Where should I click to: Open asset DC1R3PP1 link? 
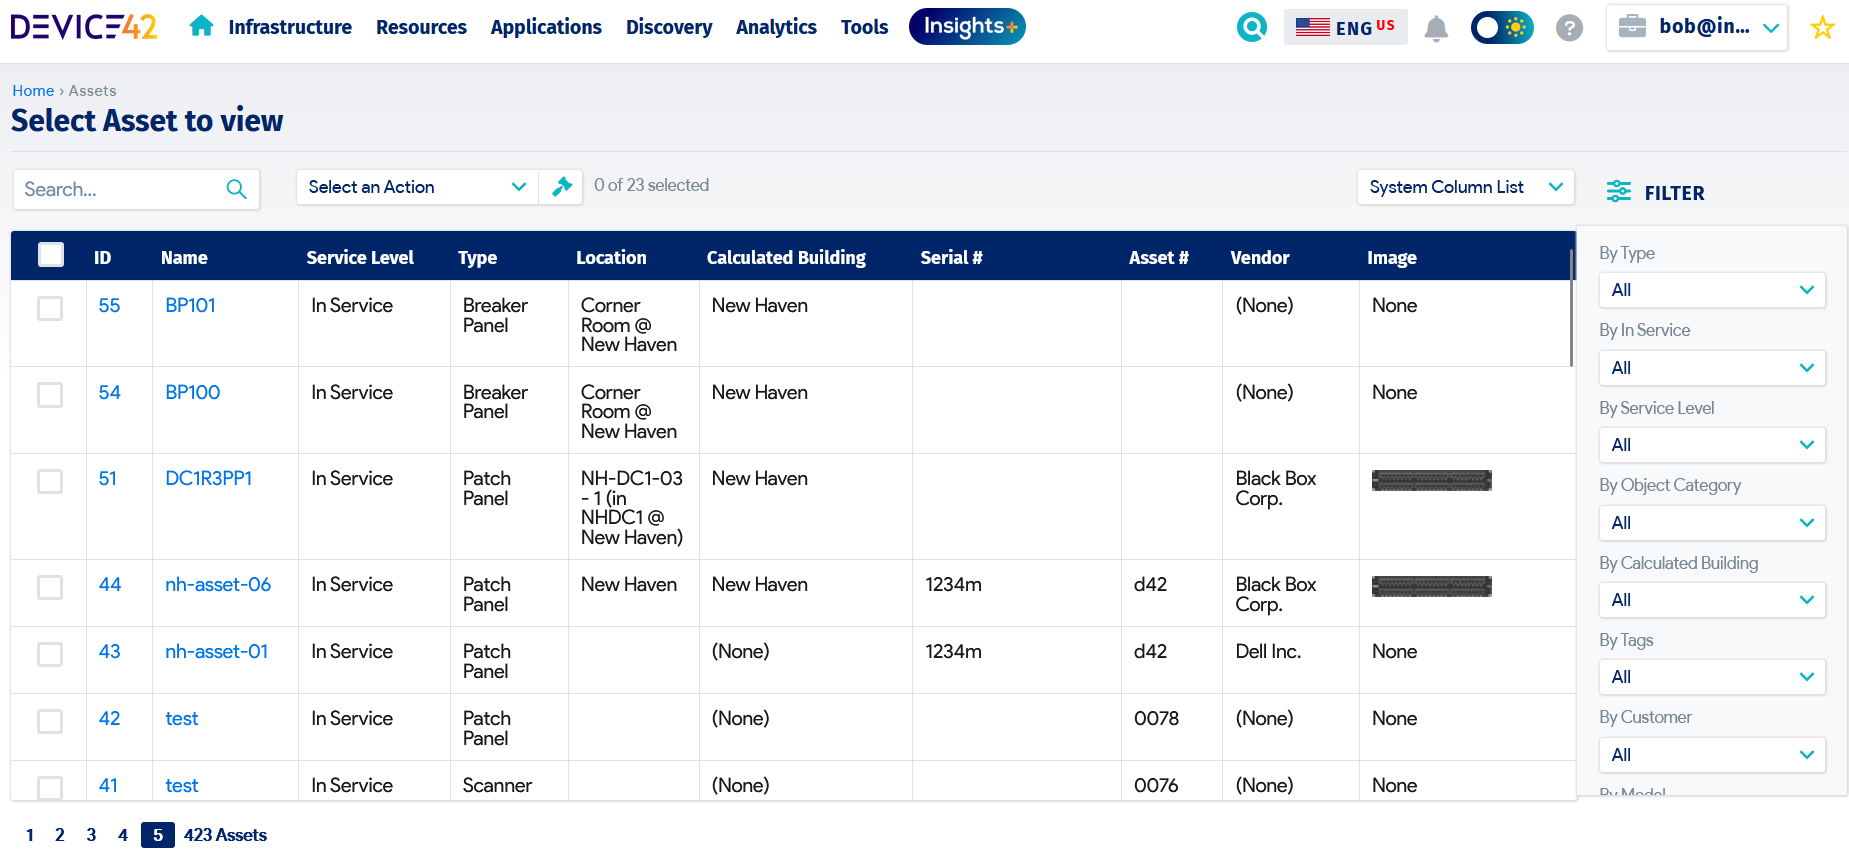(x=208, y=479)
